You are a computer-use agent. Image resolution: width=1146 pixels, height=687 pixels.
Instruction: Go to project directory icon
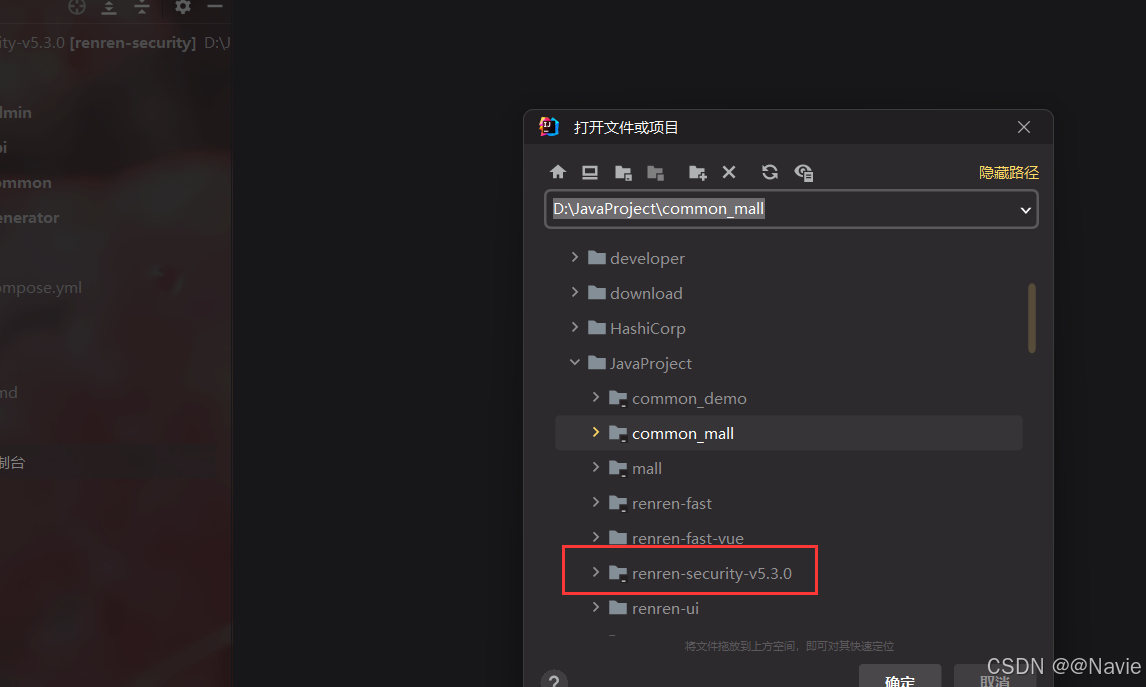(623, 172)
